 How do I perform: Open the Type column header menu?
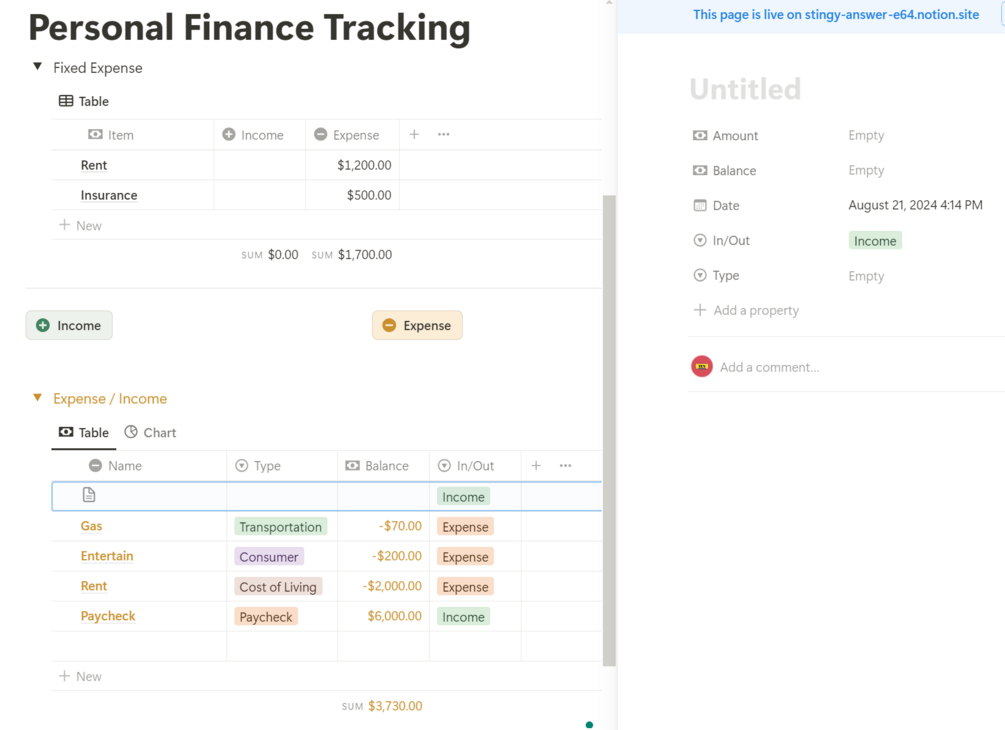click(260, 465)
